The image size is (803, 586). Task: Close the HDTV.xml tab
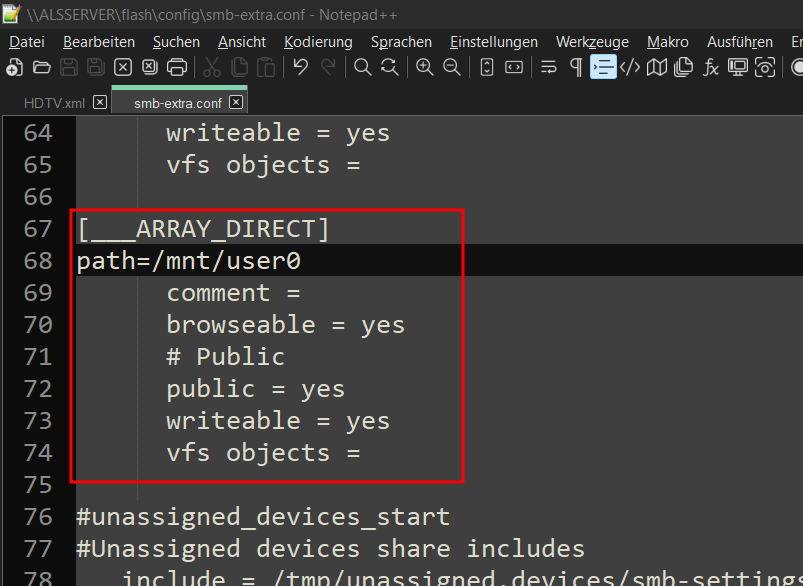click(100, 102)
